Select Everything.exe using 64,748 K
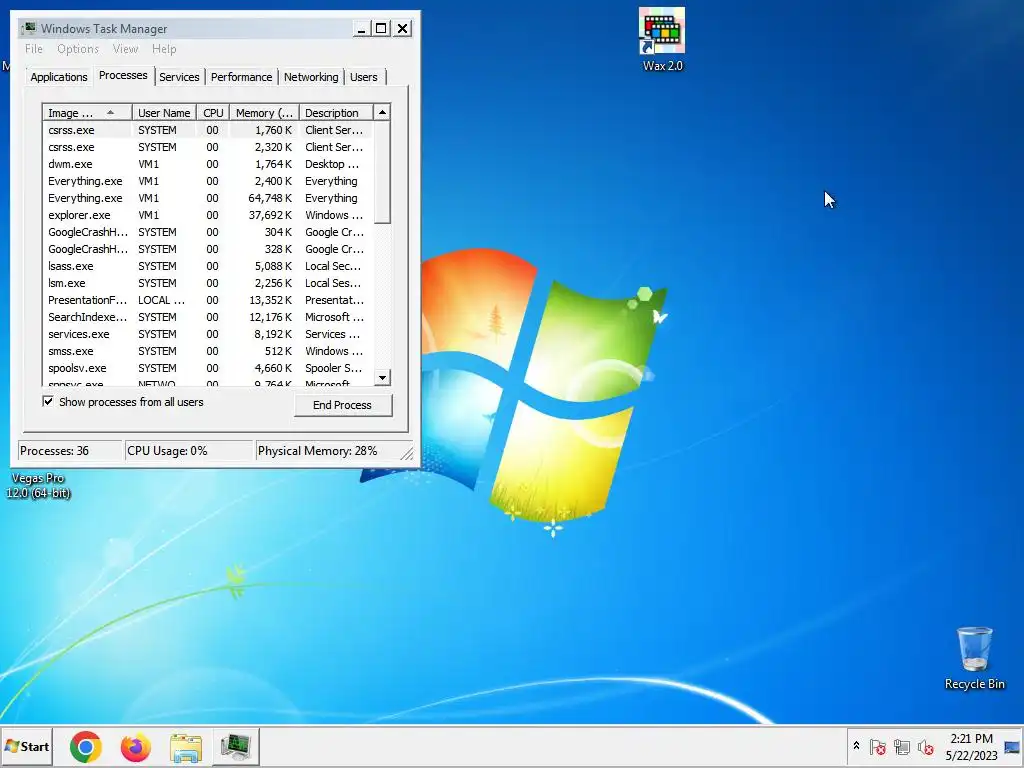 click(208, 198)
